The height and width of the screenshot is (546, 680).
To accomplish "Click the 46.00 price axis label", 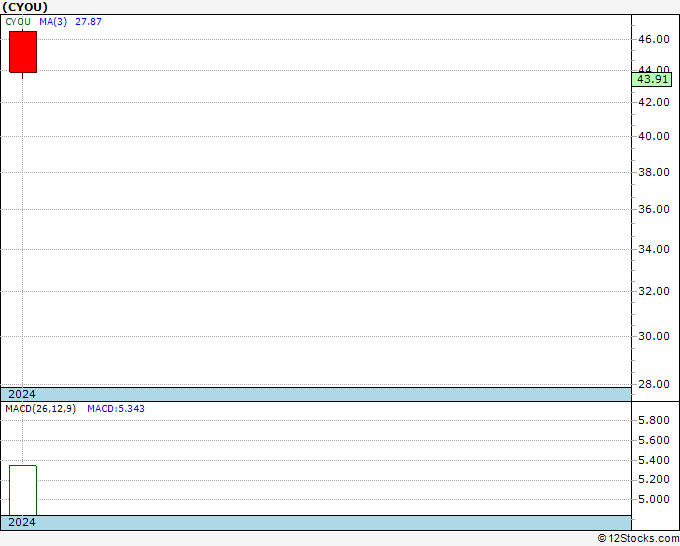I will (x=654, y=39).
